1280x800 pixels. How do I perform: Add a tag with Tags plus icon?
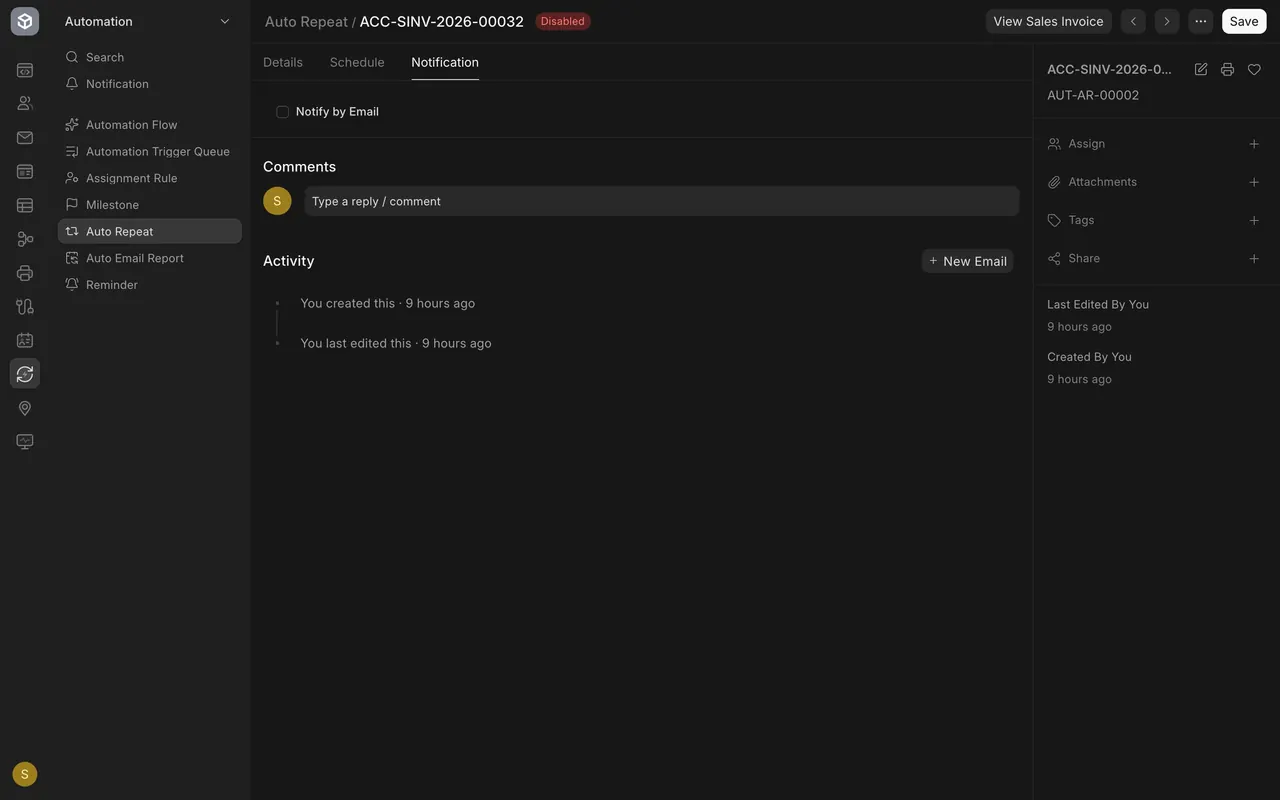[1254, 220]
